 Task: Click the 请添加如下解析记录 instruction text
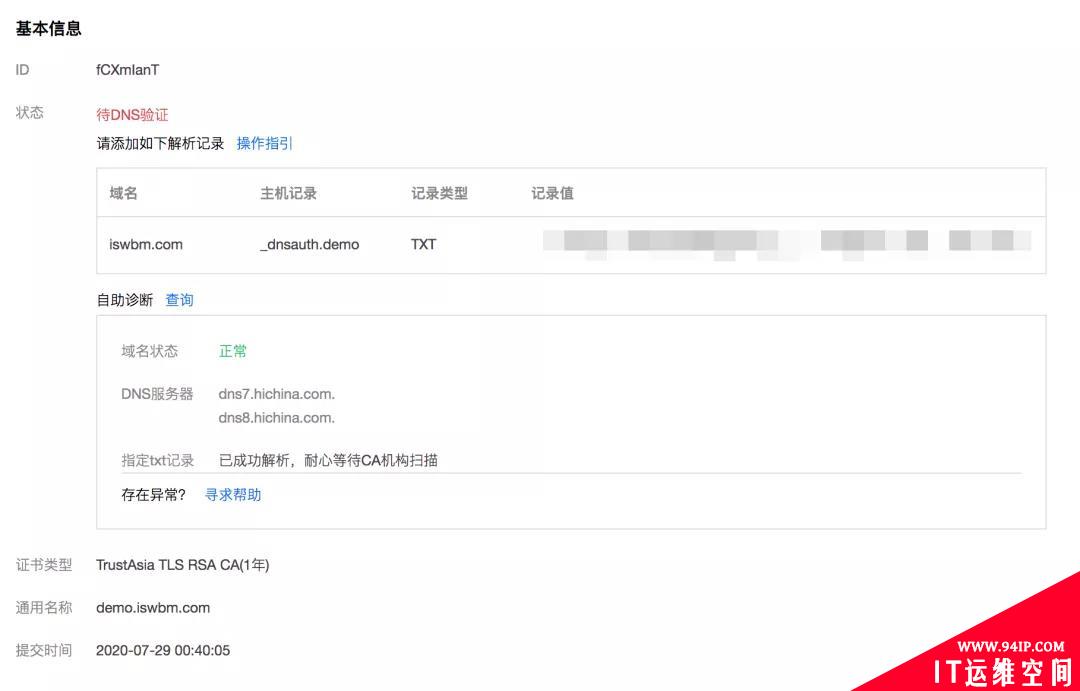[x=160, y=143]
